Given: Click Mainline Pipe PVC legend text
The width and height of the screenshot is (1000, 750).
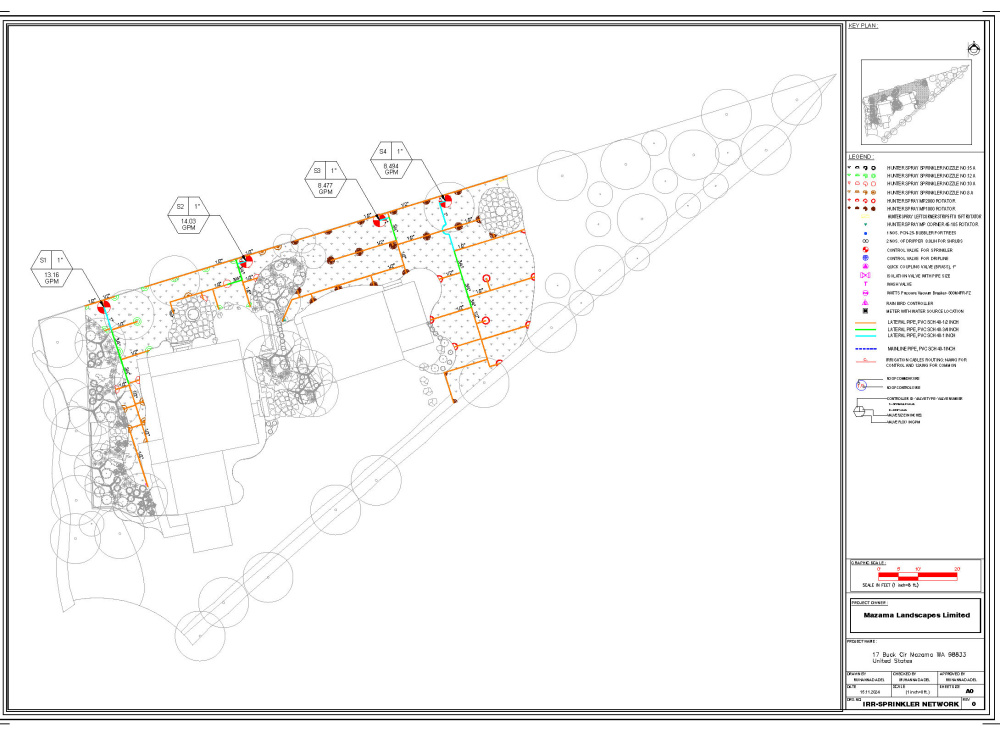Looking at the screenshot, I should click(922, 349).
